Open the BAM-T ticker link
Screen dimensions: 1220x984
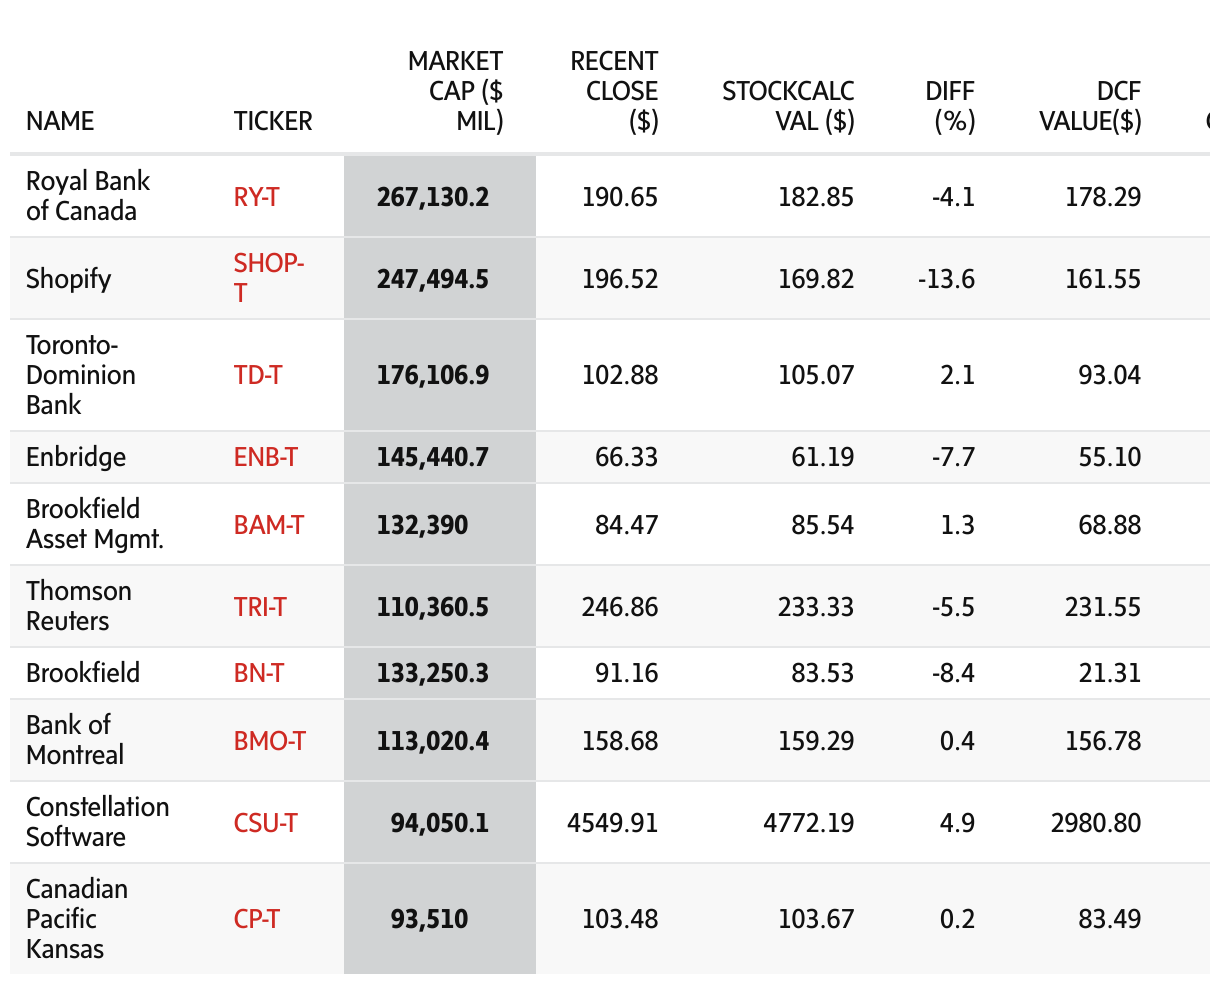[x=268, y=525]
